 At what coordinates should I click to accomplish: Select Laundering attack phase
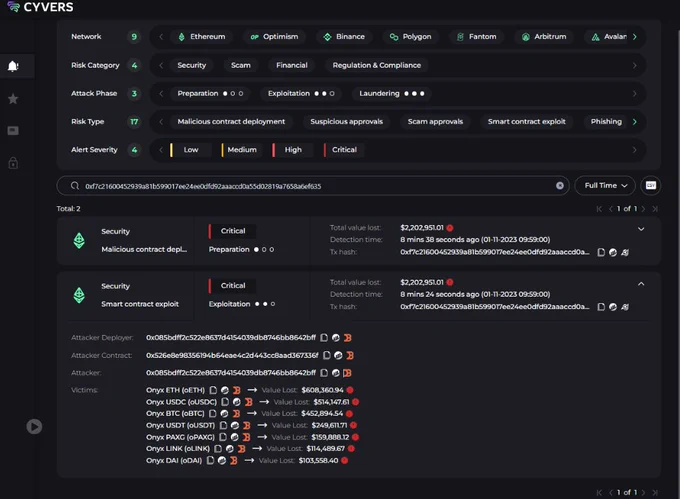391,94
